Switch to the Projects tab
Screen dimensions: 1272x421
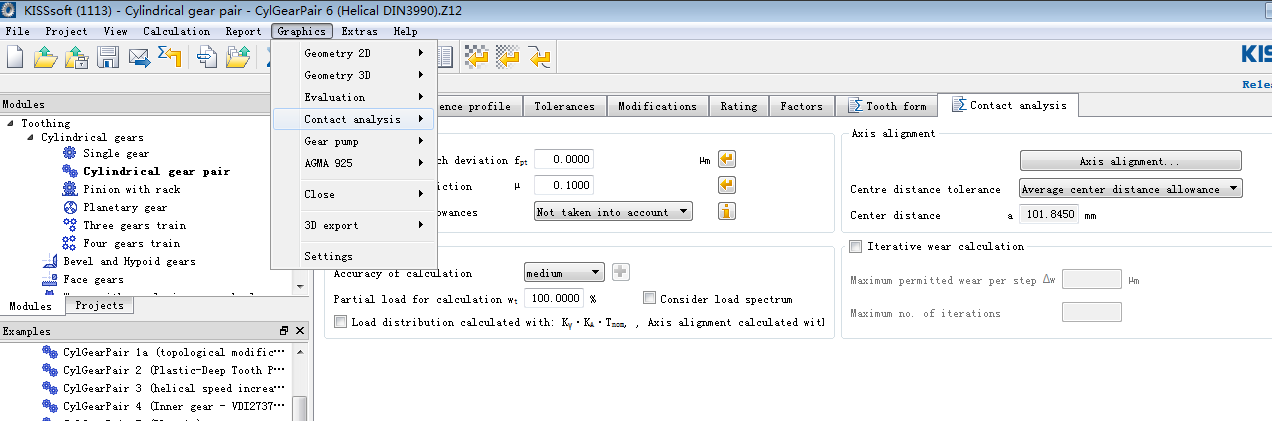(x=100, y=306)
